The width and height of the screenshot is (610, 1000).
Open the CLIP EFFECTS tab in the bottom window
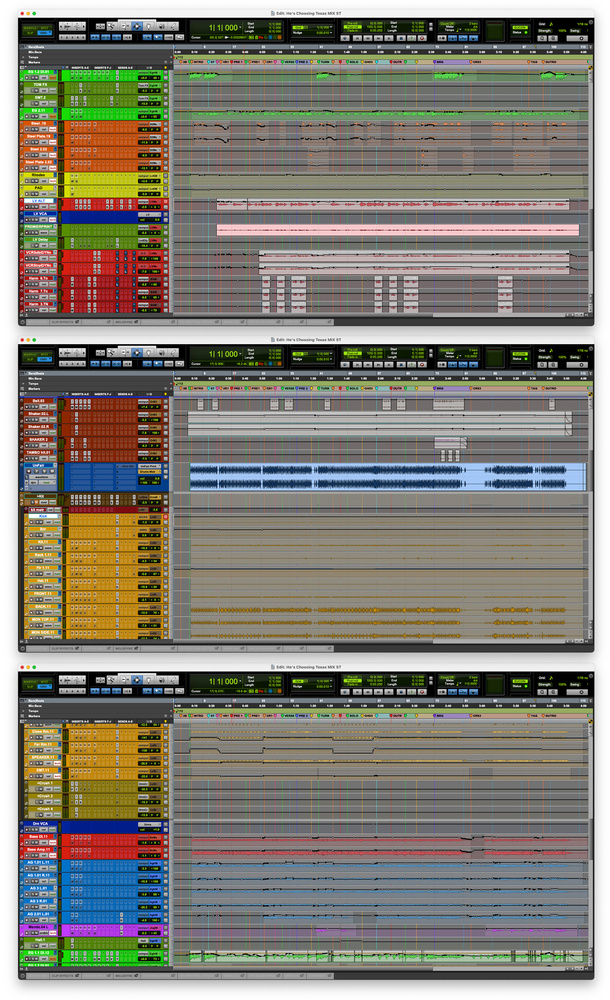(65, 976)
